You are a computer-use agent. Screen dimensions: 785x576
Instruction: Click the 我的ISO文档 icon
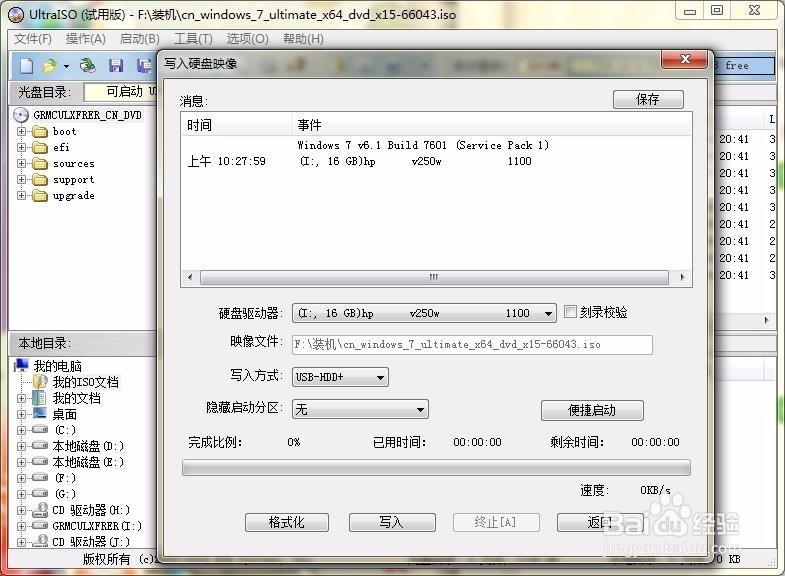[x=40, y=382]
